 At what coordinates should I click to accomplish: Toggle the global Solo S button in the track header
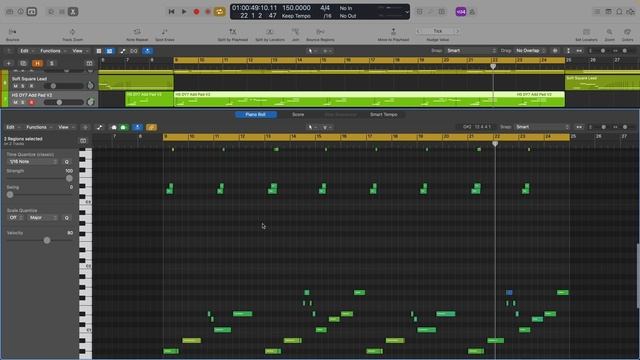[x=51, y=63]
